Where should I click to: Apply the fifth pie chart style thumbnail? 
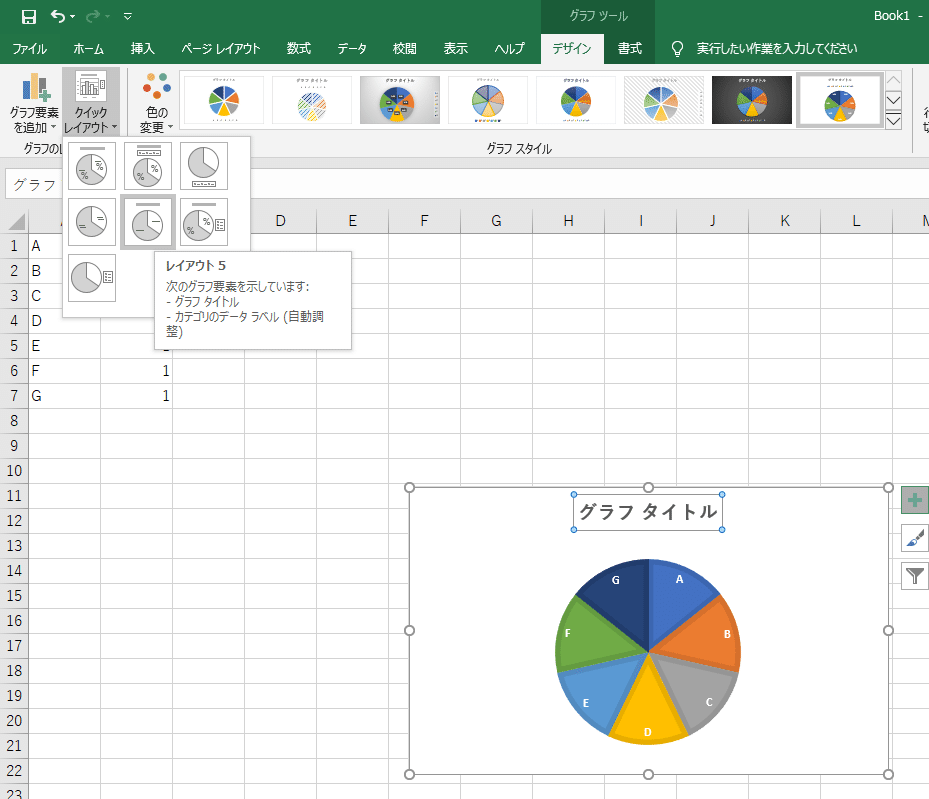(576, 100)
